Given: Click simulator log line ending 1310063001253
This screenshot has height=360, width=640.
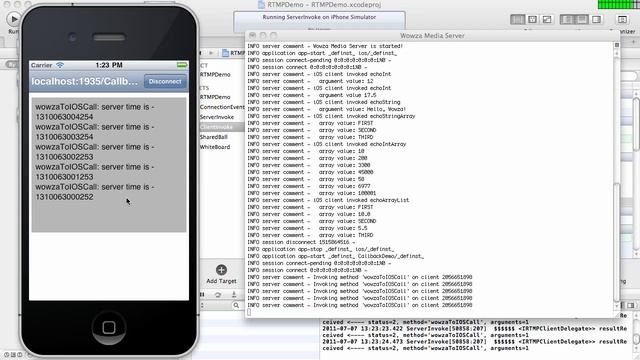Looking at the screenshot, I should point(95,171).
